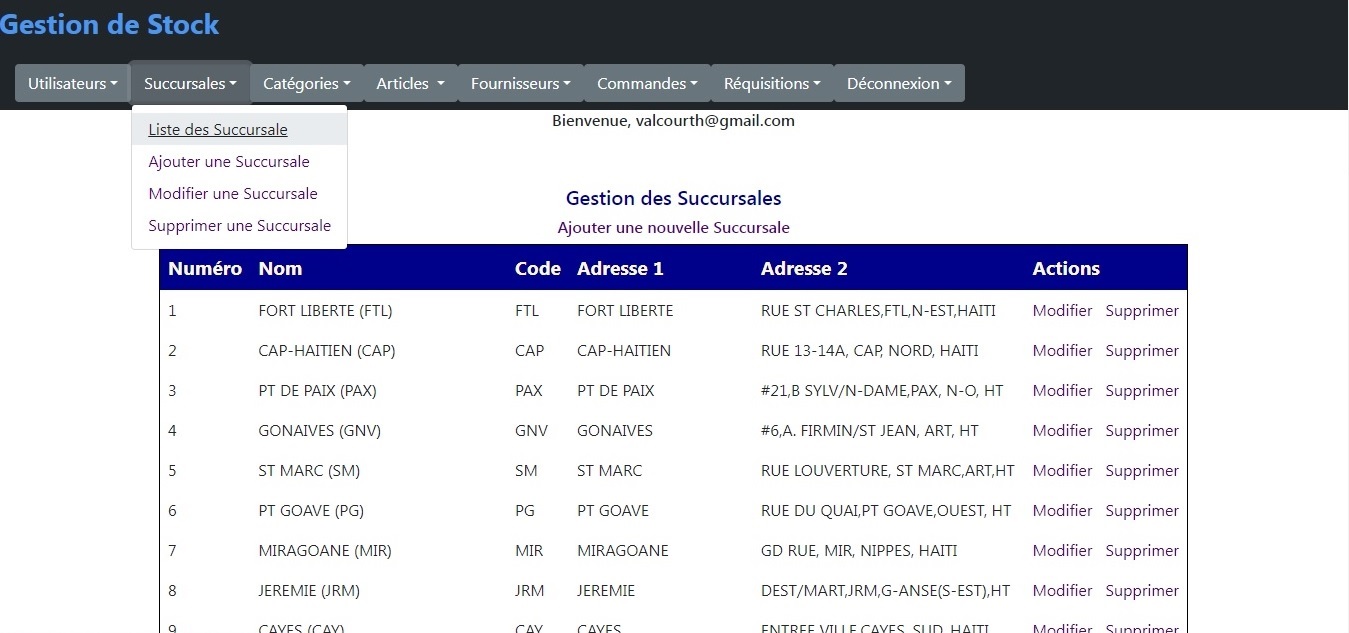1349x633 pixels.
Task: Select Modifier une Succursale menu entry
Action: [233, 194]
